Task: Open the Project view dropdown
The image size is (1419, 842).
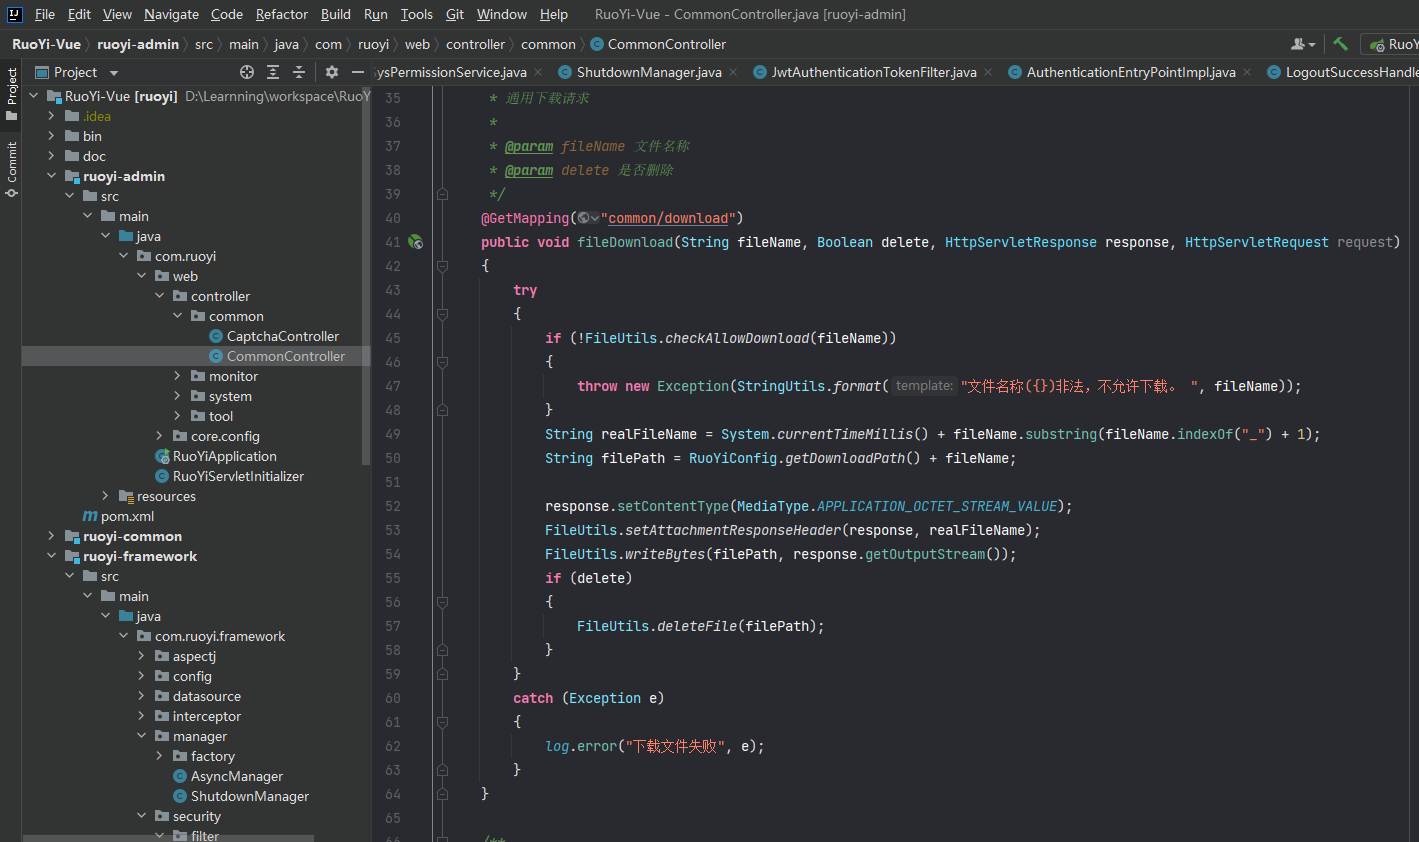Action: coord(114,73)
